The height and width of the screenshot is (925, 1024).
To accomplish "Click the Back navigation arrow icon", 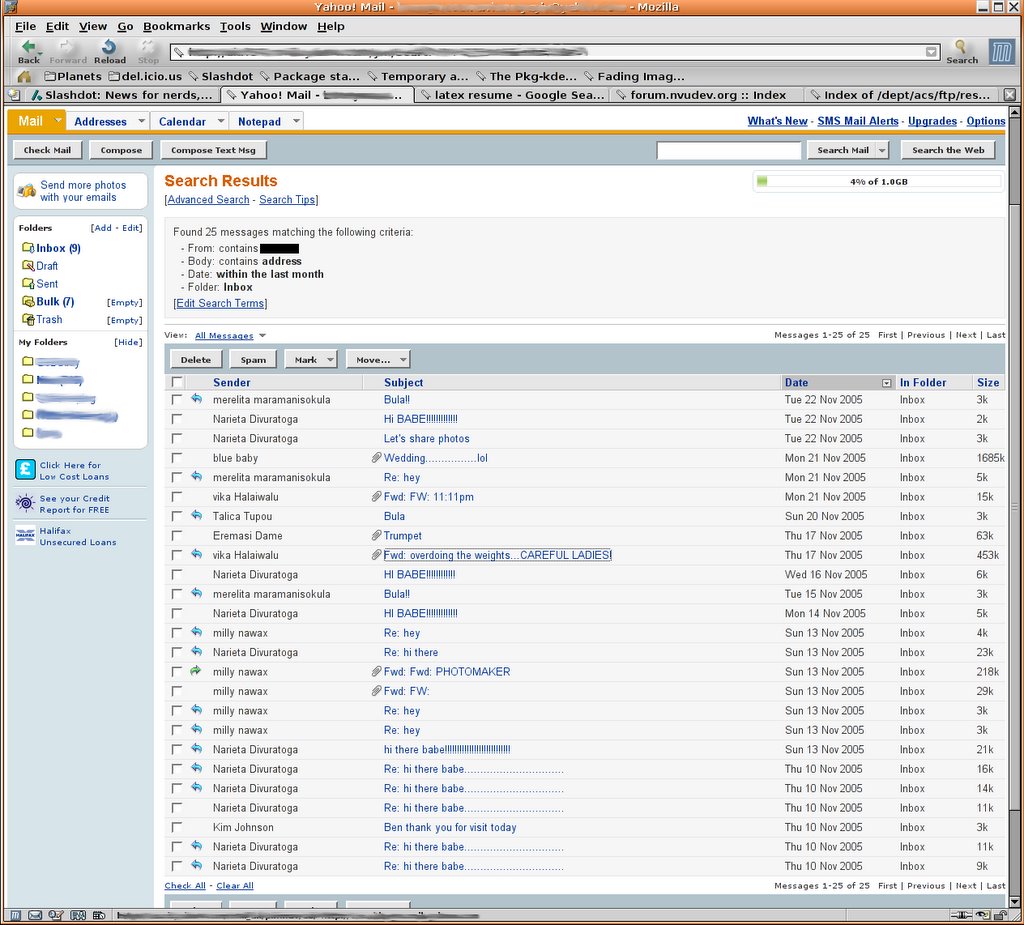I will click(x=29, y=47).
